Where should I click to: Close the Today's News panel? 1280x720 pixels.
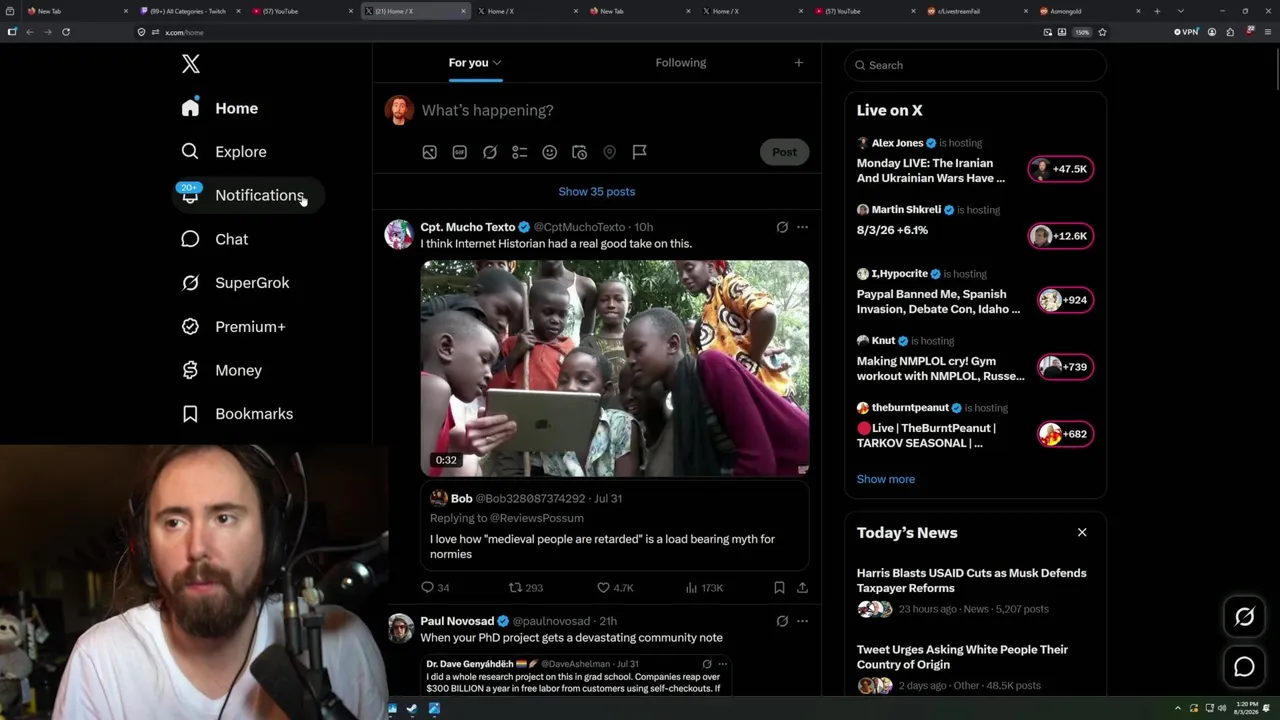1082,533
